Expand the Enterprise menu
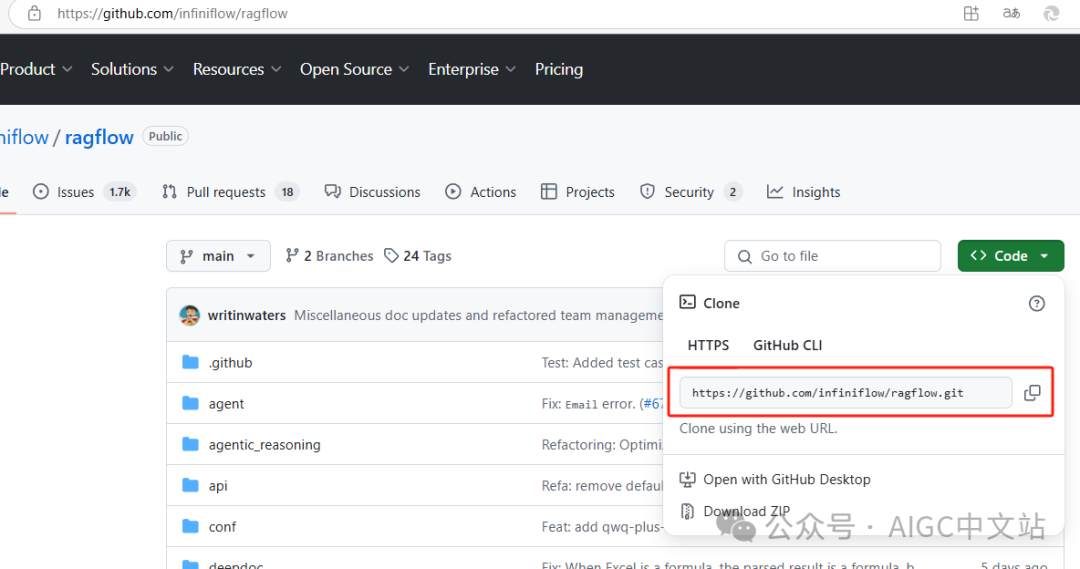The height and width of the screenshot is (569, 1080). [472, 69]
